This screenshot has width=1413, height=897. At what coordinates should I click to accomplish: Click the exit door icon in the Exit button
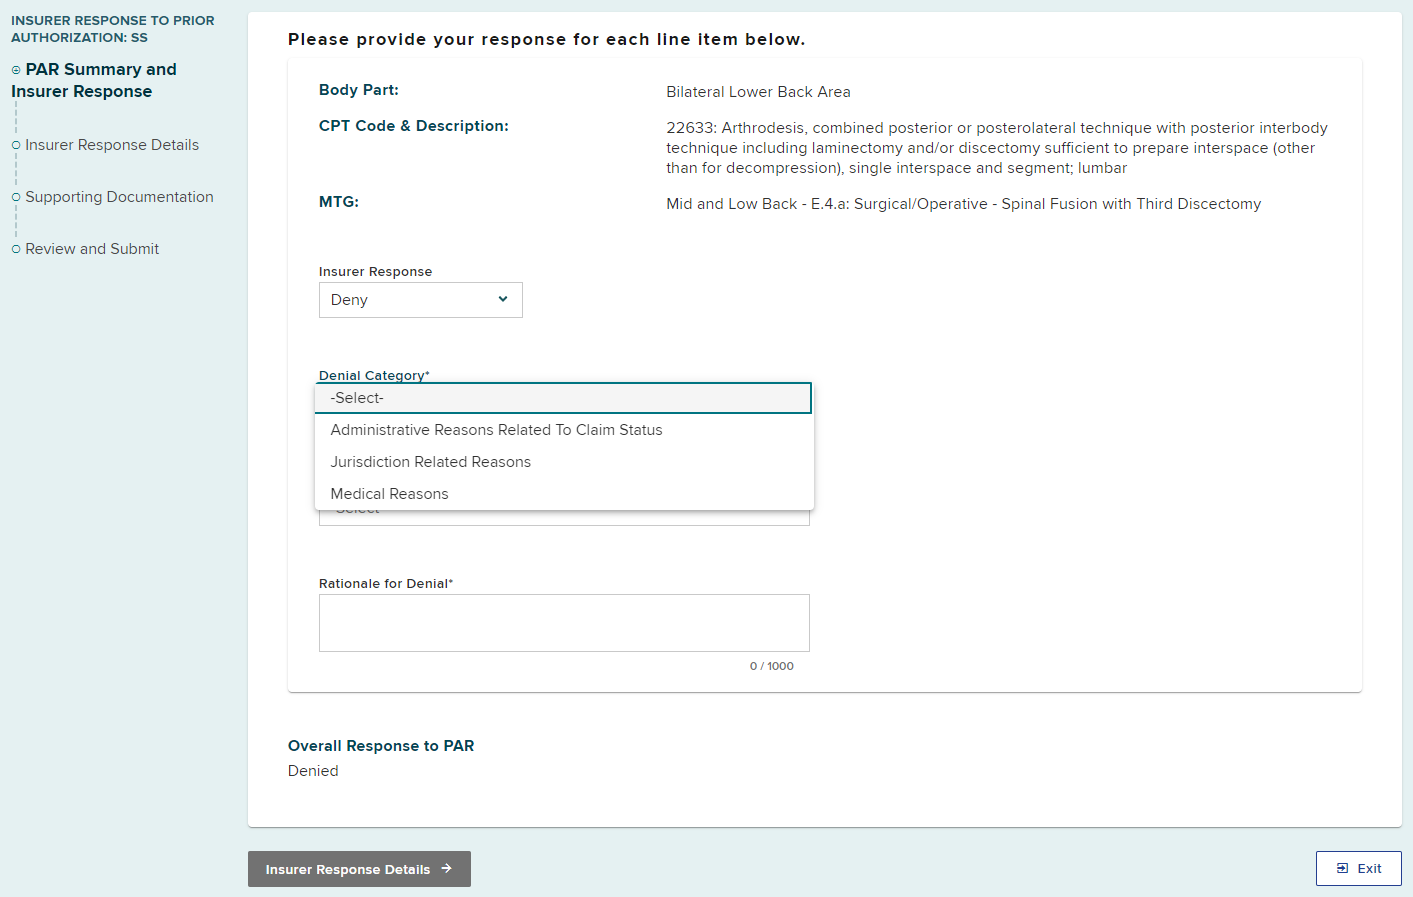[1343, 869]
